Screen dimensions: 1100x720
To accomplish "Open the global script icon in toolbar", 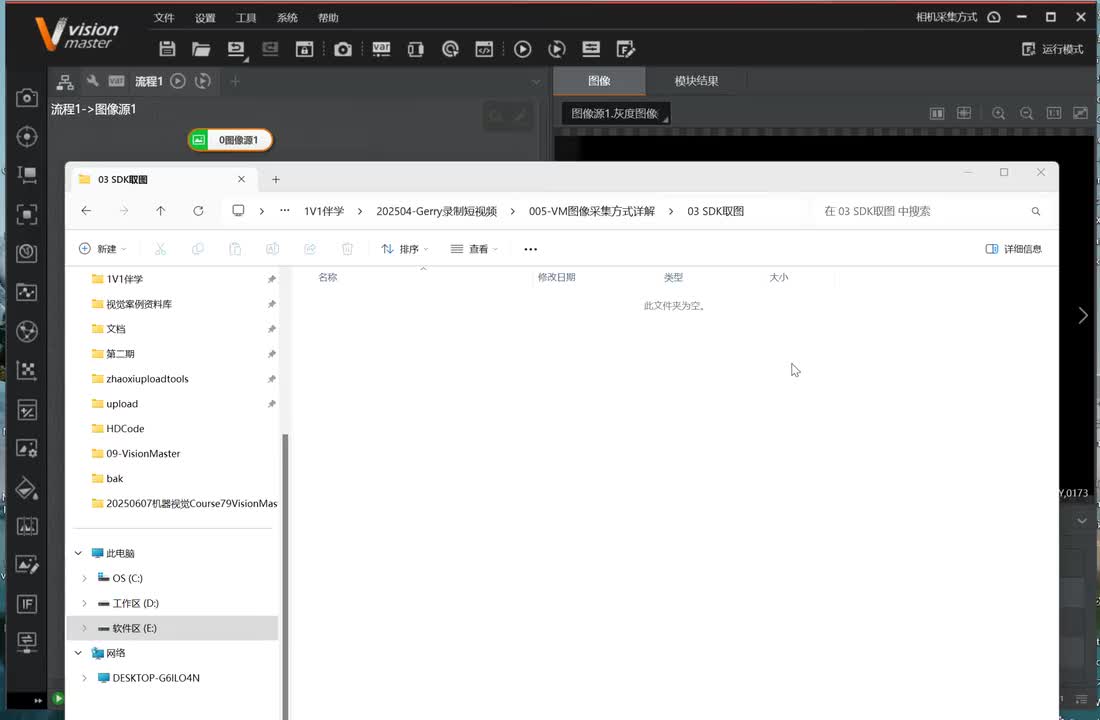I will (x=484, y=48).
